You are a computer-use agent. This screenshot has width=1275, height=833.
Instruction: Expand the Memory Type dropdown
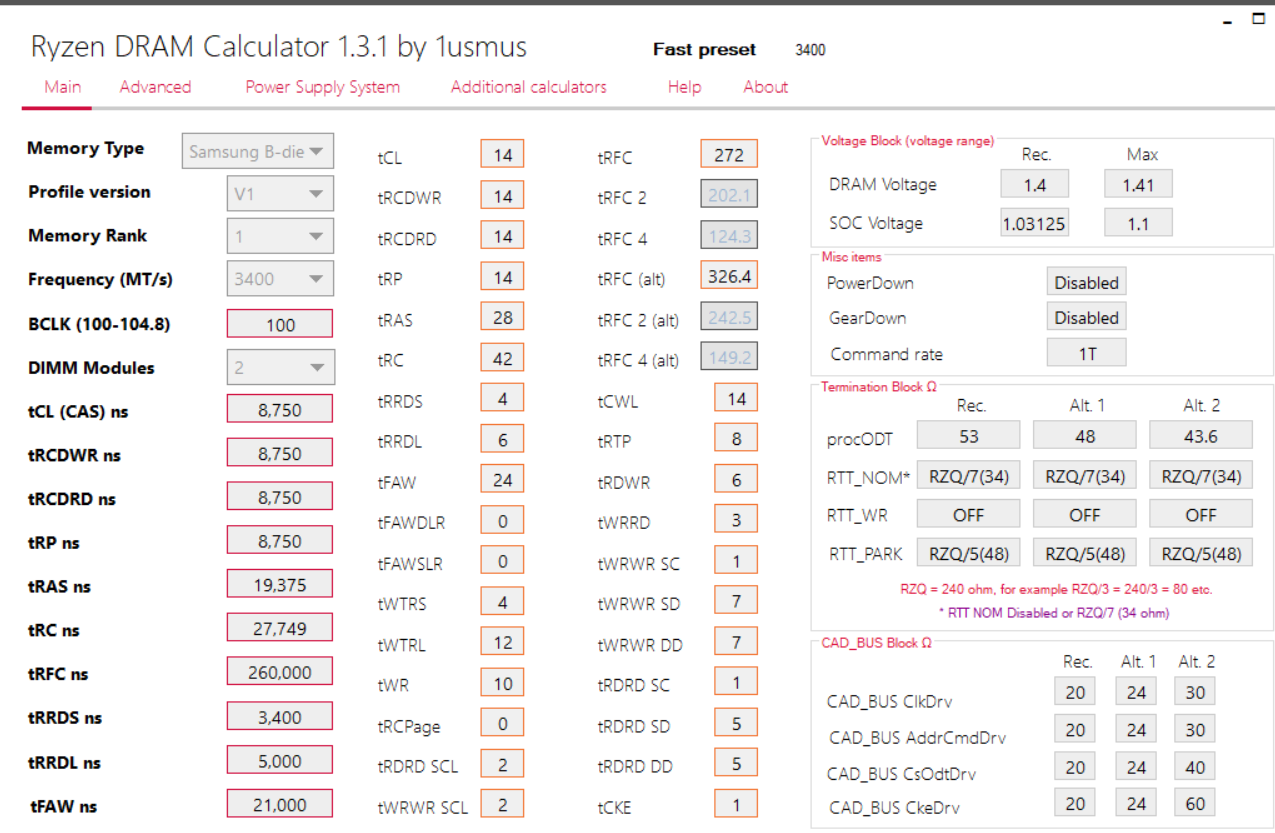258,151
